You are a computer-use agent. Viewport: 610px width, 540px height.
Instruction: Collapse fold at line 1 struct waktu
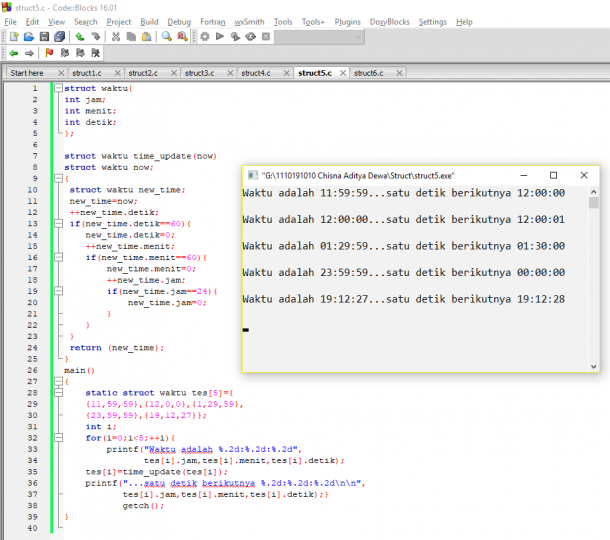pyautogui.click(x=58, y=88)
